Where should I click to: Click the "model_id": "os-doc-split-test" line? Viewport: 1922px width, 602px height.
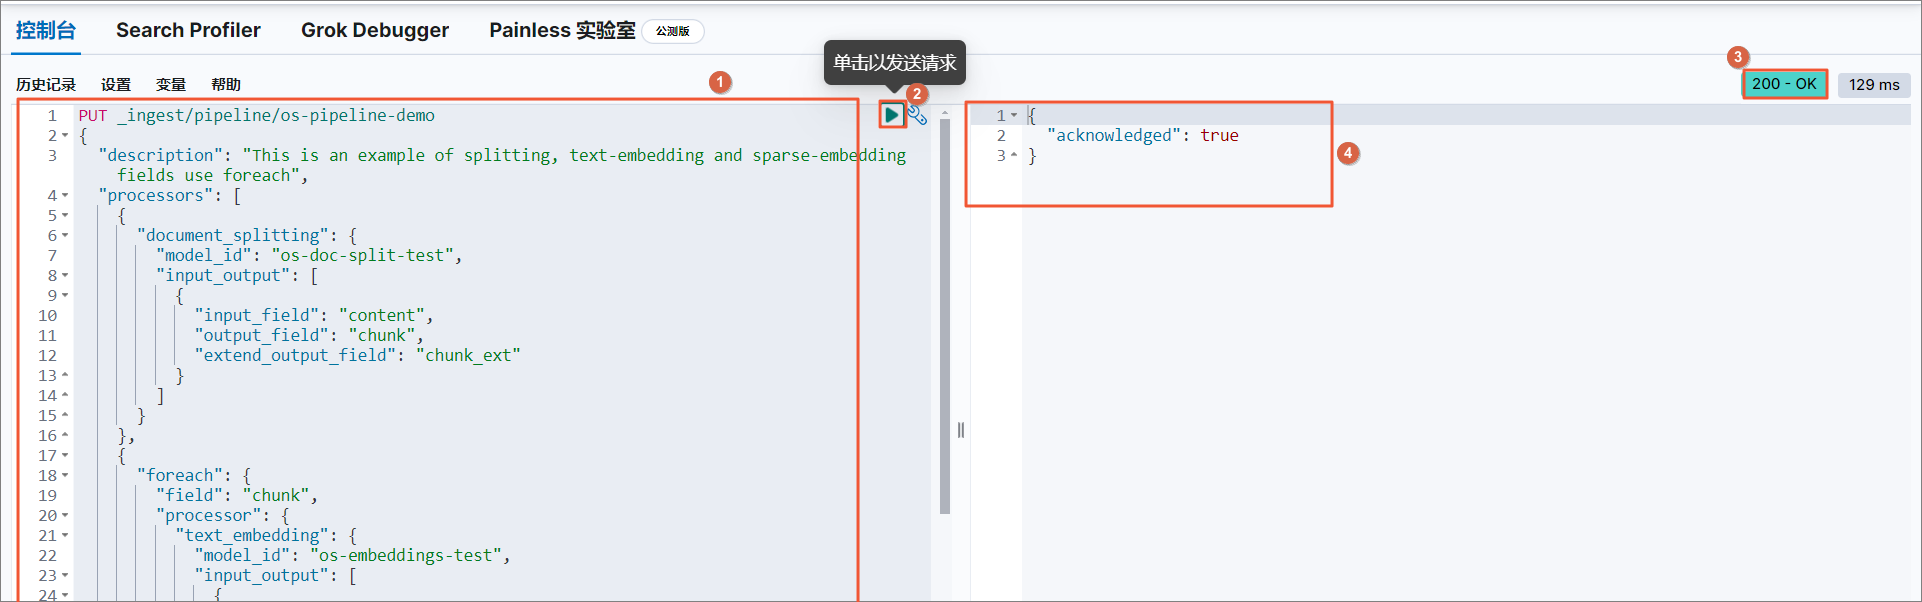(309, 255)
